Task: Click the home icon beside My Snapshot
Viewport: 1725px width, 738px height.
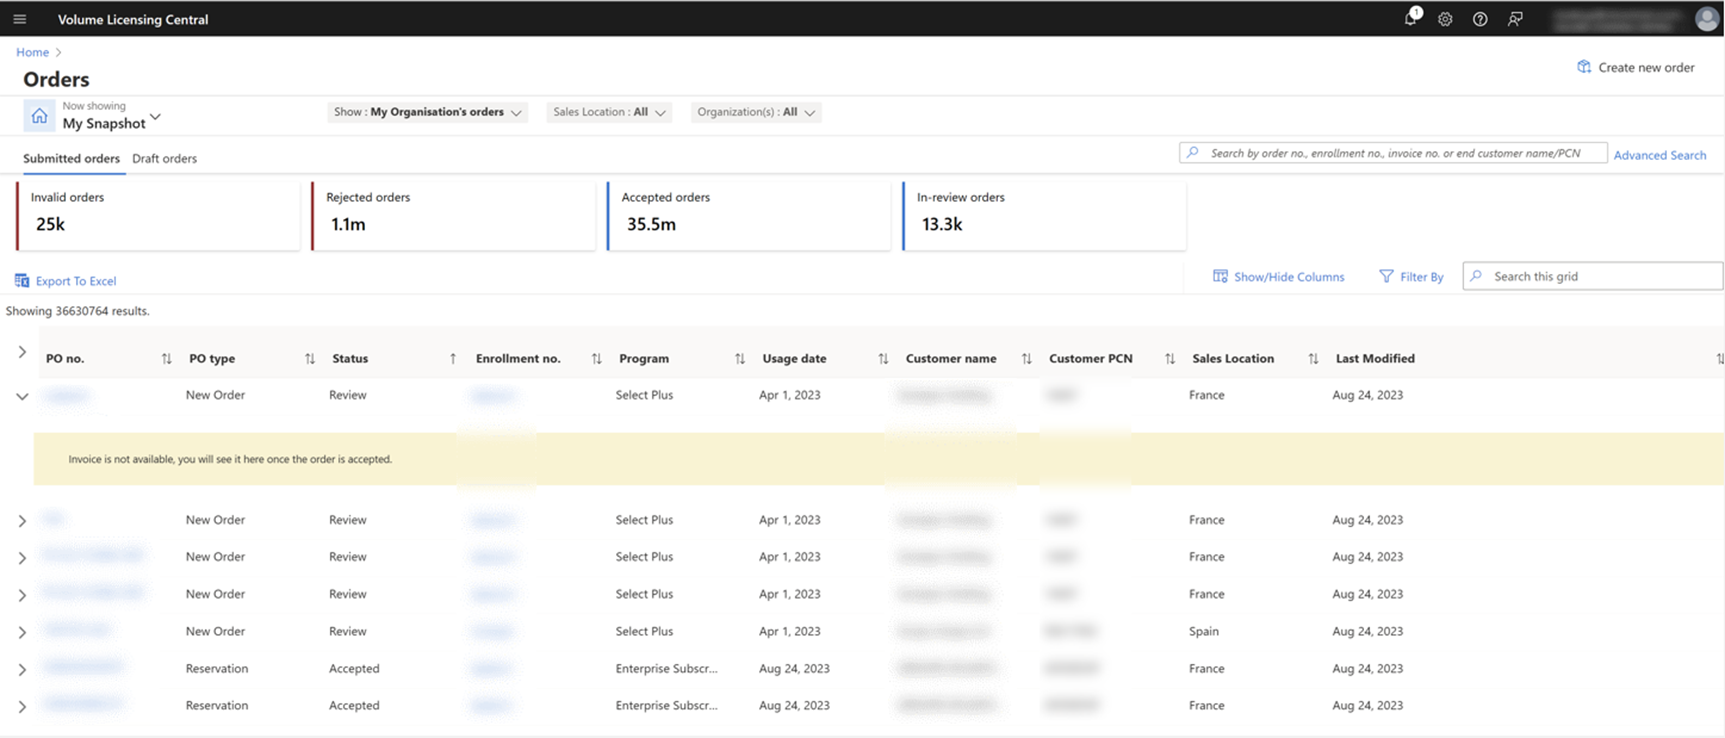Action: click(x=39, y=116)
